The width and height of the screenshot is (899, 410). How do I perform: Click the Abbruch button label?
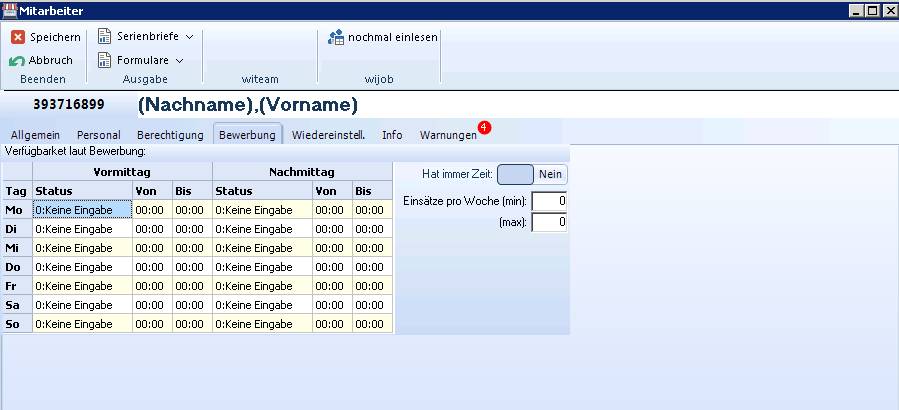coord(50,60)
